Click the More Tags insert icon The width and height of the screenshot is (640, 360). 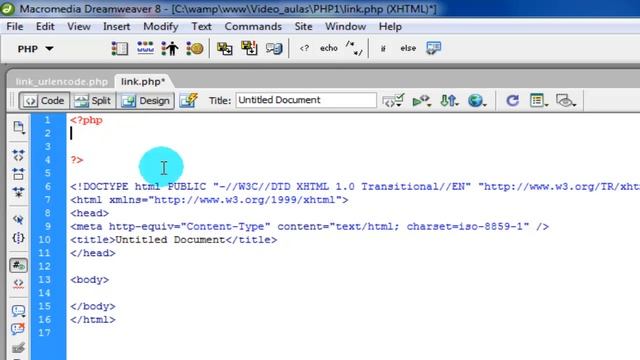[x=433, y=48]
